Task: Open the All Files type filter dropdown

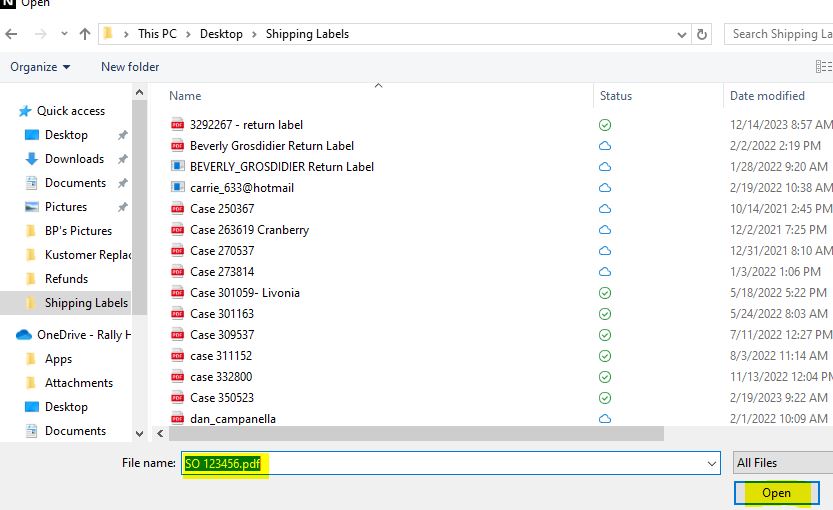Action: tap(783, 463)
